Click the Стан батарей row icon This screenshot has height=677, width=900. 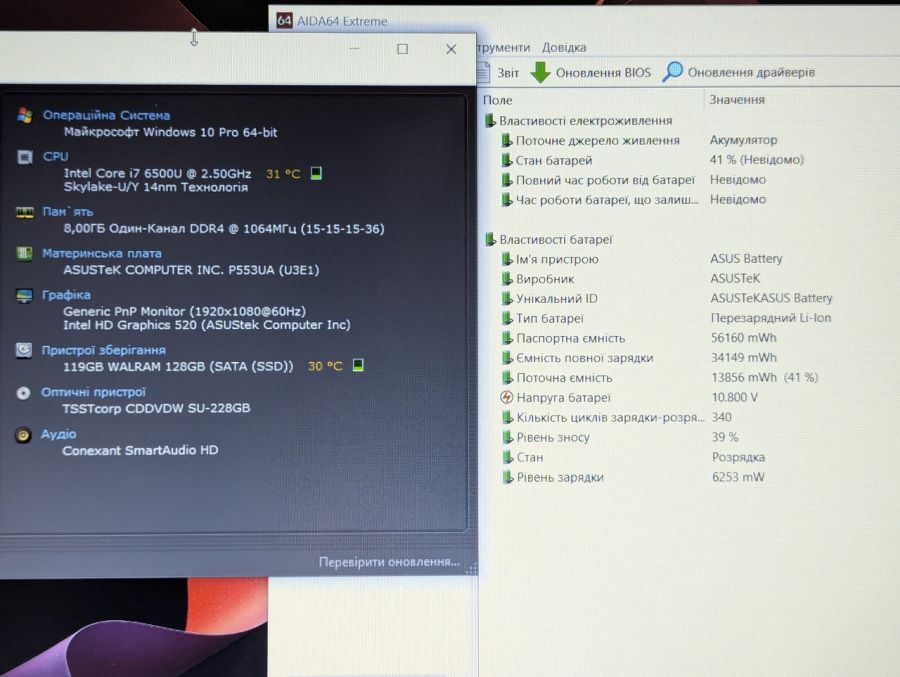[x=506, y=160]
